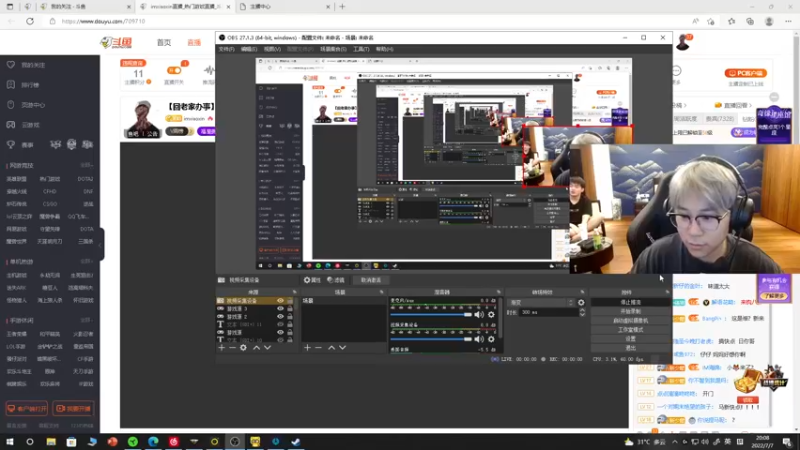Screen dimensions: 800x450
Task: Open Microsoft Edge from the taskbar
Action: [x=153, y=441]
